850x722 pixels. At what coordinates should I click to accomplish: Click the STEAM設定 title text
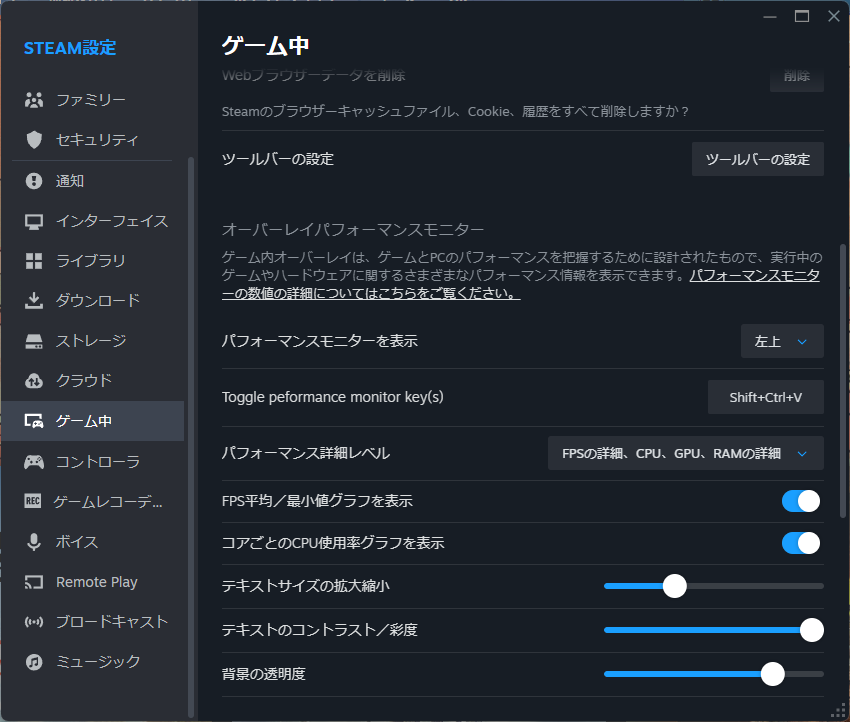click(x=70, y=48)
